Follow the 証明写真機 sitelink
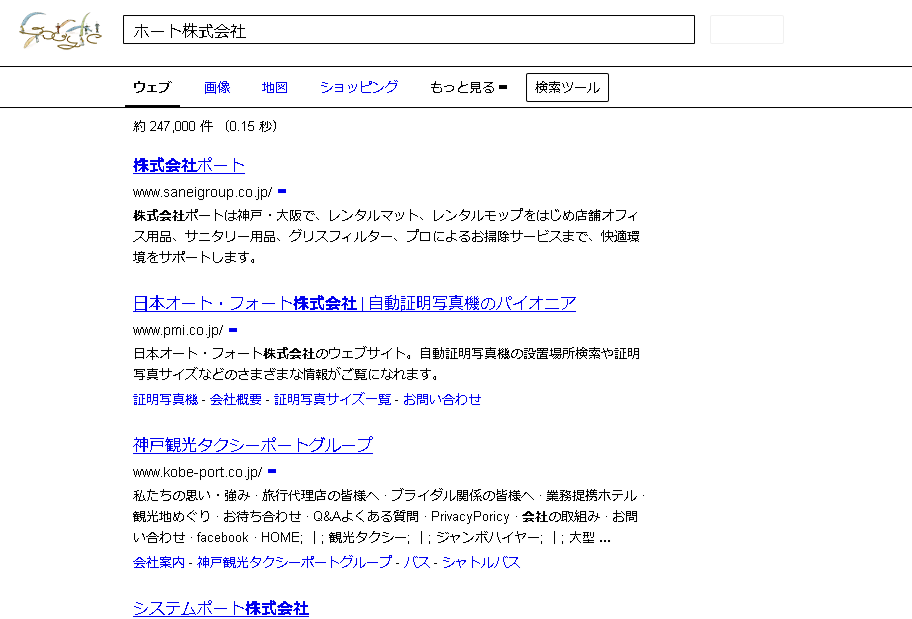Viewport: 912px width, 619px height. click(x=165, y=399)
